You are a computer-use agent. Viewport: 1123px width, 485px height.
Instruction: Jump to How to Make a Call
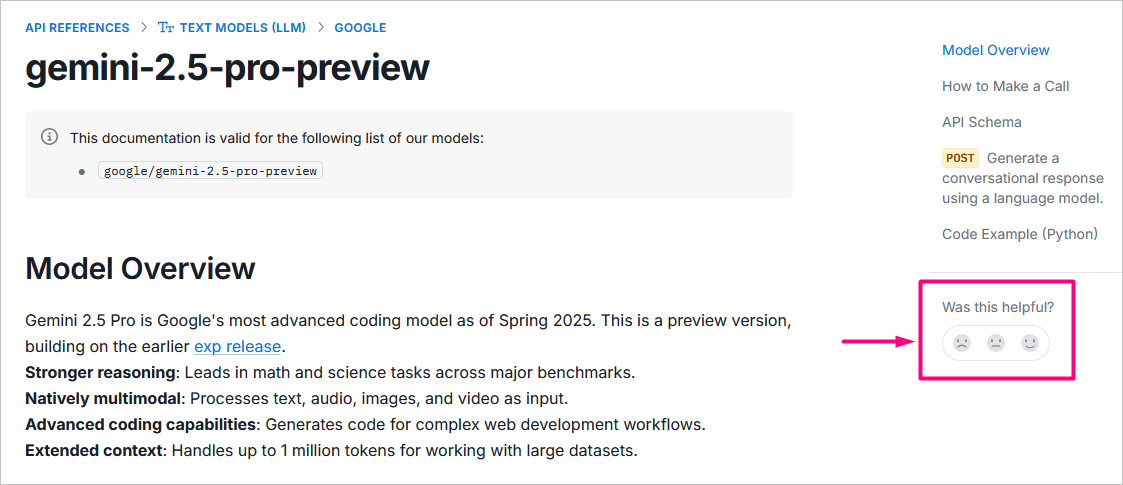1005,86
